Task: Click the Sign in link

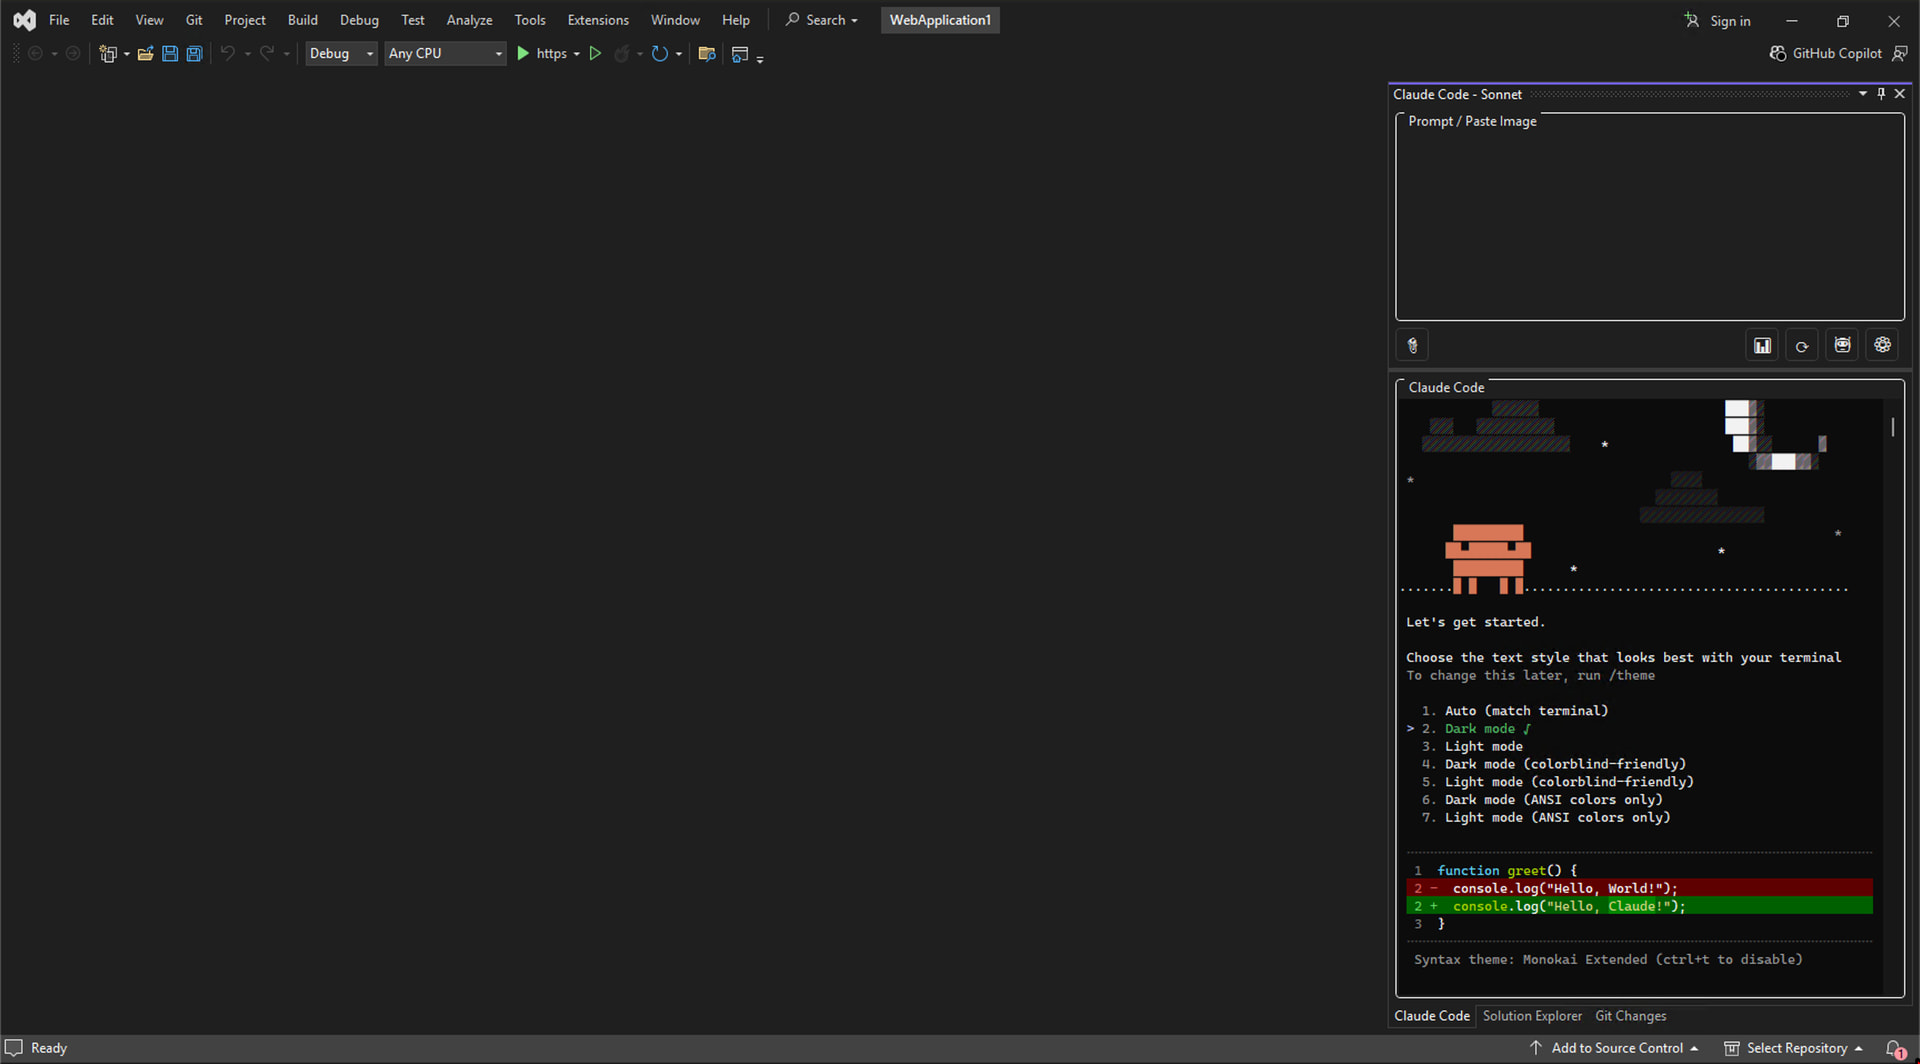Action: [1730, 21]
